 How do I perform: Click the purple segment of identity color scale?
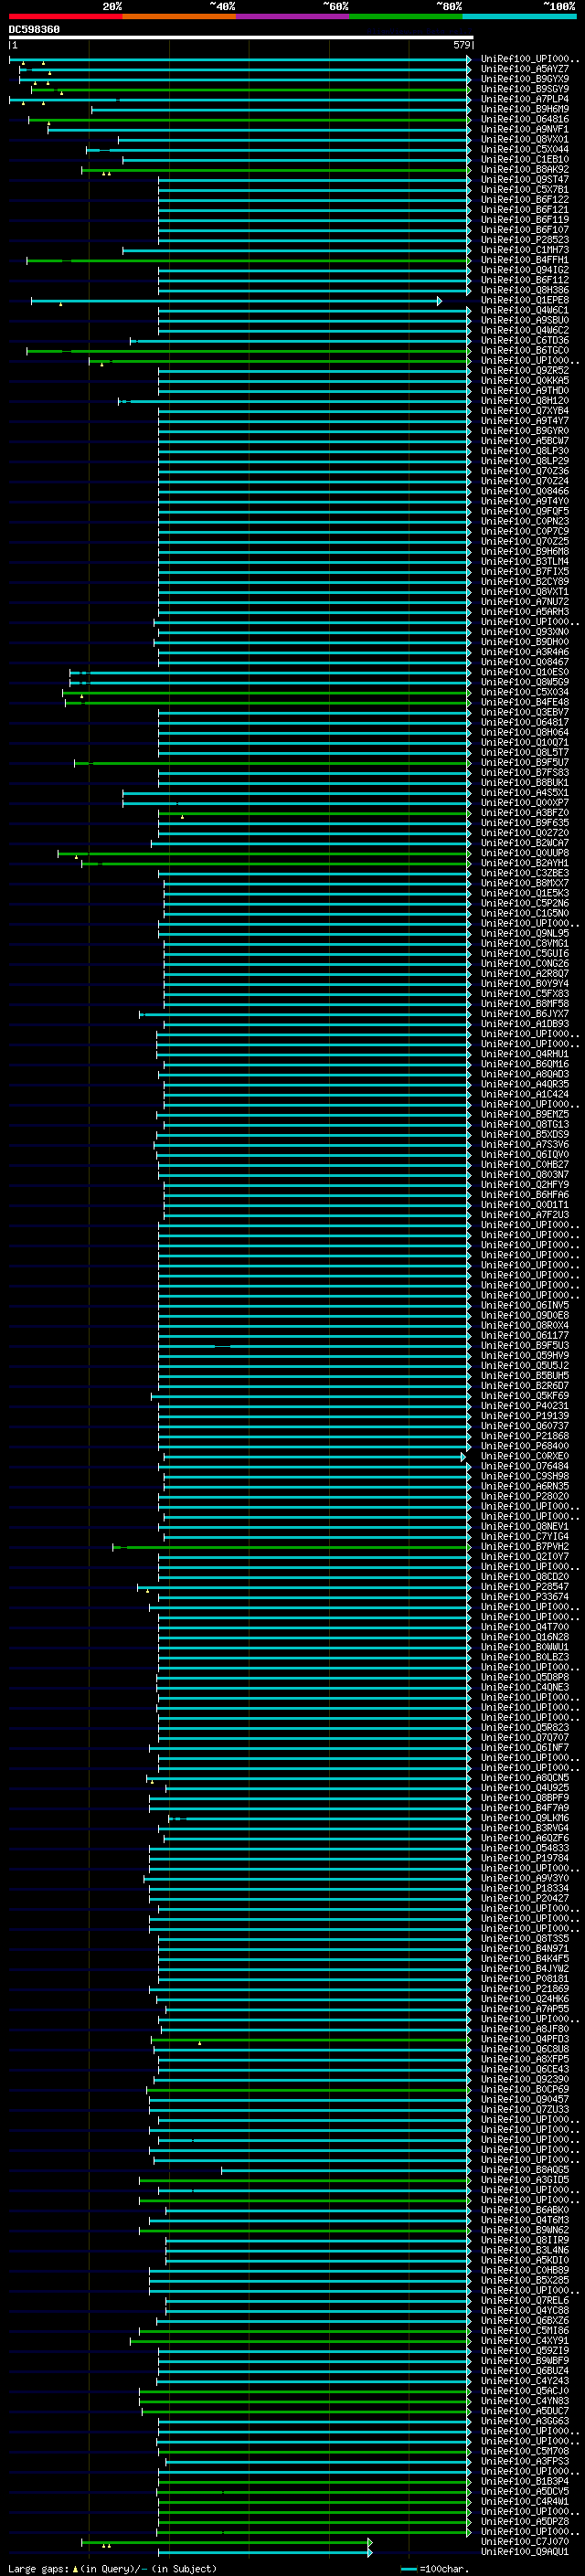[292, 16]
